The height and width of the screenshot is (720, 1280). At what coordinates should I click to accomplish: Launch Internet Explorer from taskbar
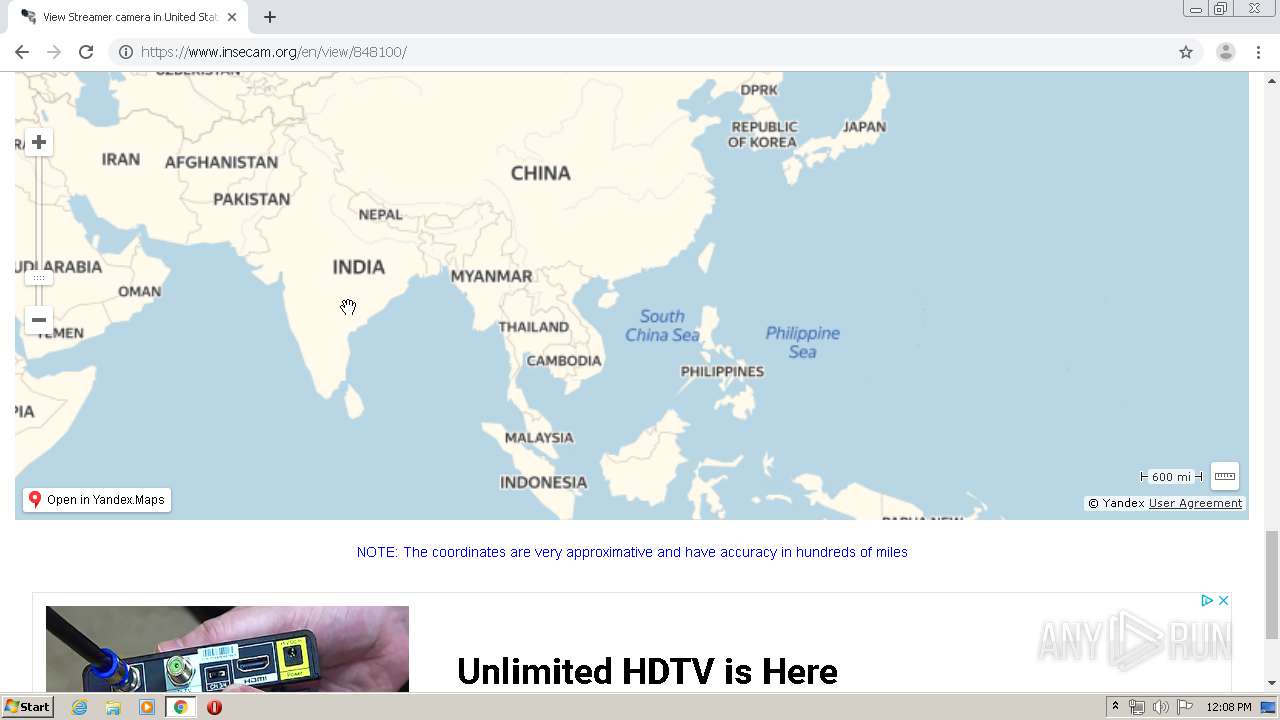pos(80,707)
